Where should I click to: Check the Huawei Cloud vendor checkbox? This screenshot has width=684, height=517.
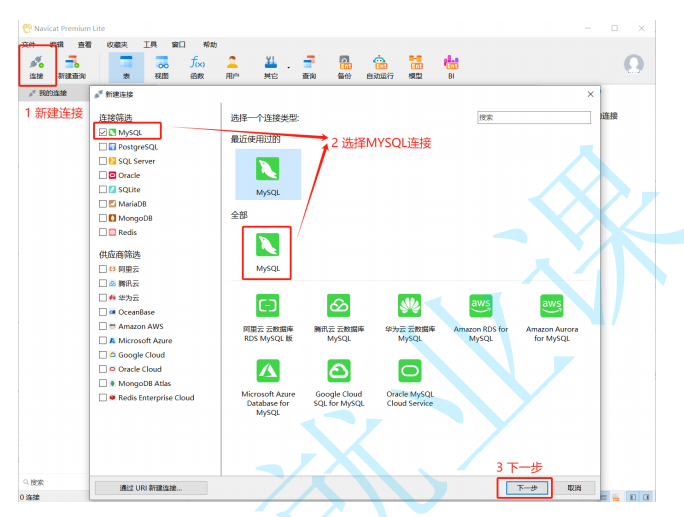coord(103,298)
